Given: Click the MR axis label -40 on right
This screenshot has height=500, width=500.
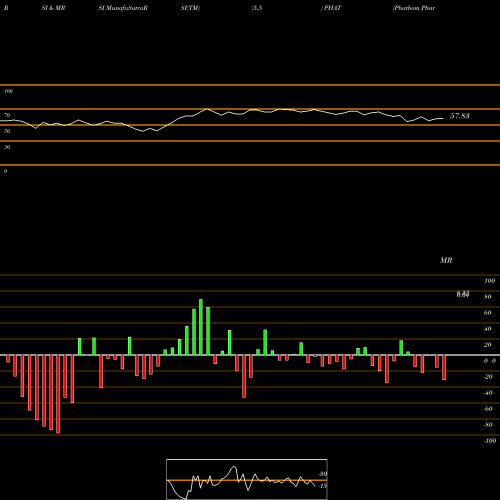Looking at the screenshot, I should 488,393.
